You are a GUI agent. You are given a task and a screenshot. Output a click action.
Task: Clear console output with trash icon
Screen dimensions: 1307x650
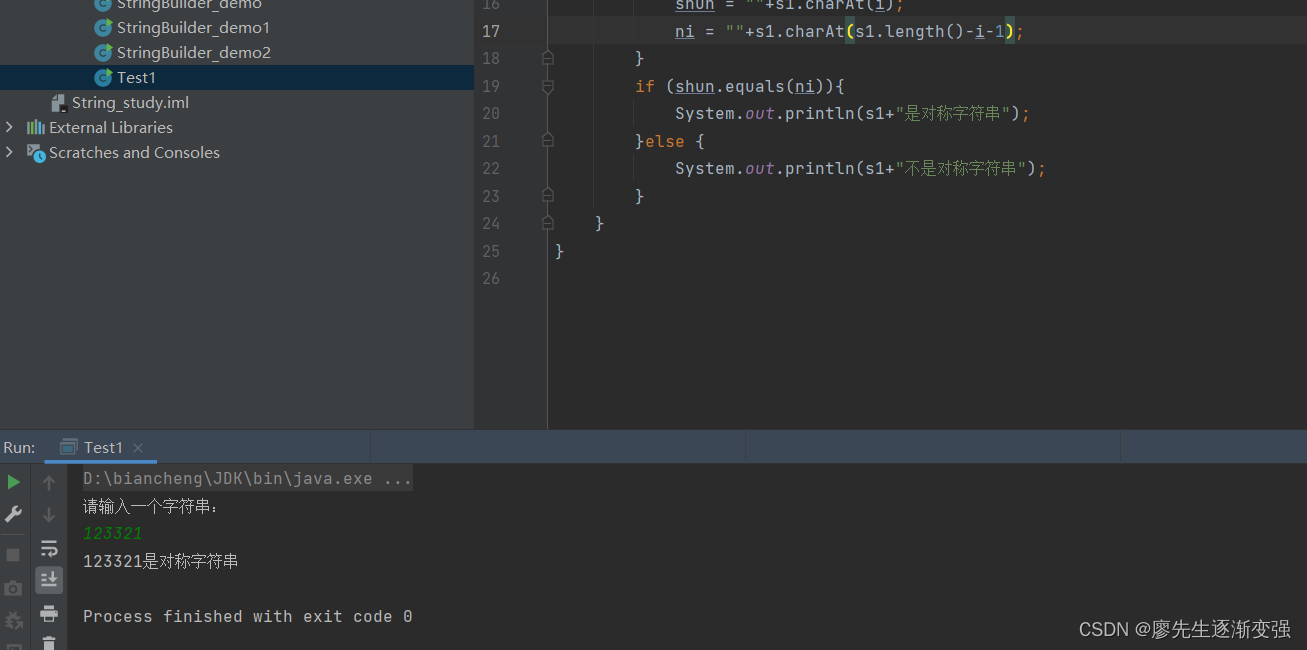(x=49, y=644)
